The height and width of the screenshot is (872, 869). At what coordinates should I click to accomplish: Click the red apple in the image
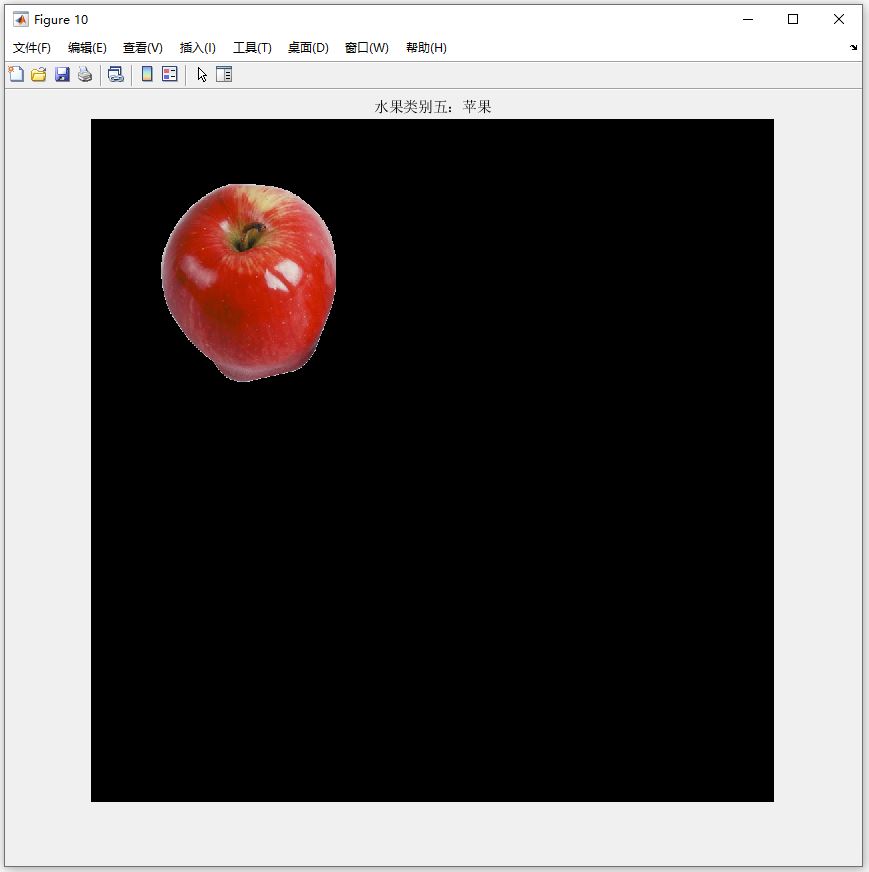(x=249, y=283)
